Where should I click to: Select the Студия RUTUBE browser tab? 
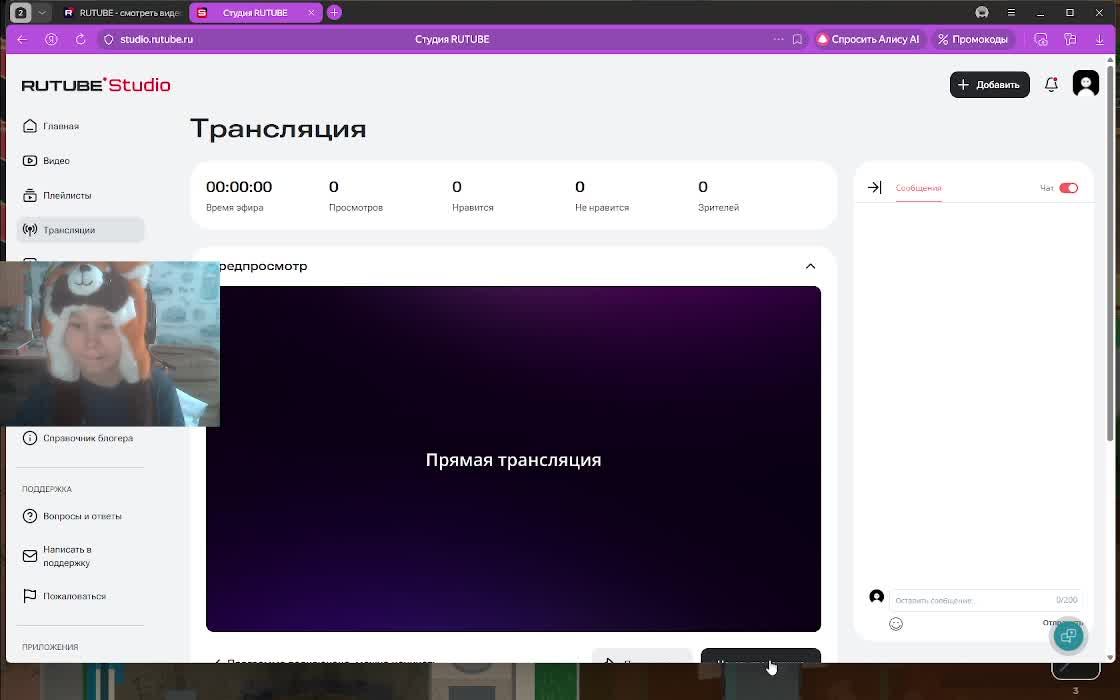click(x=254, y=13)
